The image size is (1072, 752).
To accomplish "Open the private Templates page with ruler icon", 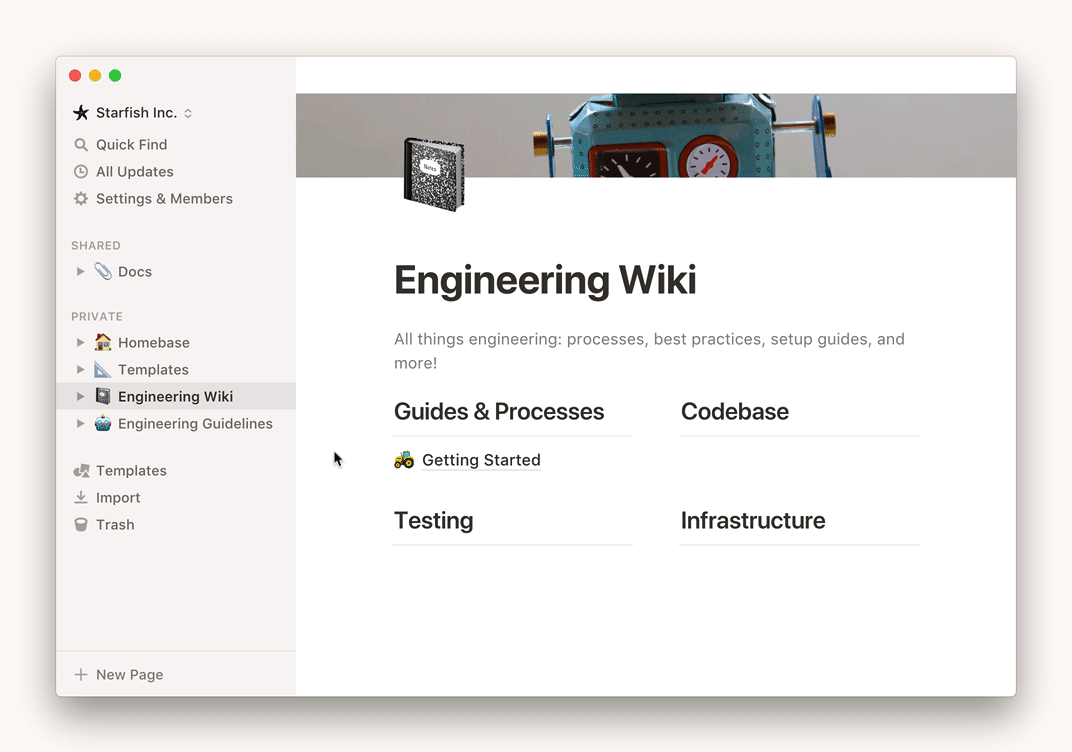I will pos(153,370).
